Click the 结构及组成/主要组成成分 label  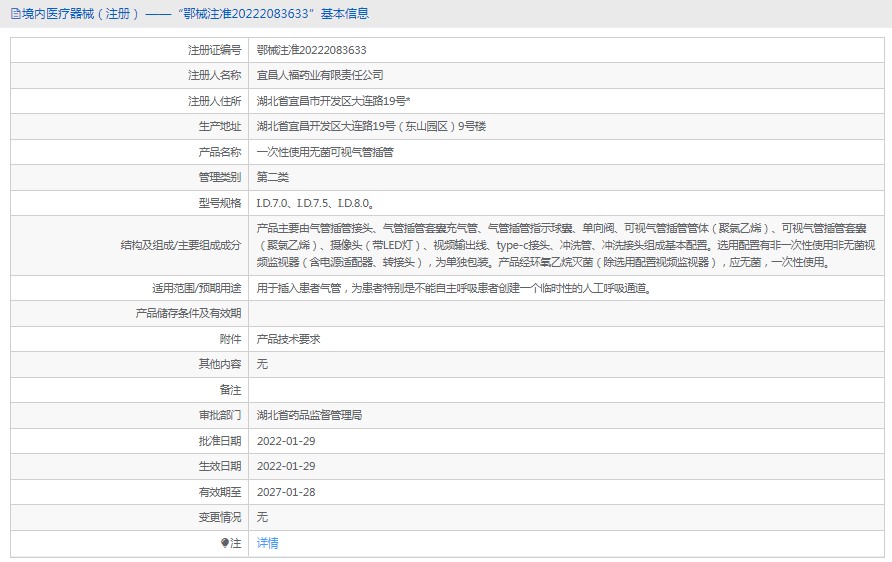point(181,245)
